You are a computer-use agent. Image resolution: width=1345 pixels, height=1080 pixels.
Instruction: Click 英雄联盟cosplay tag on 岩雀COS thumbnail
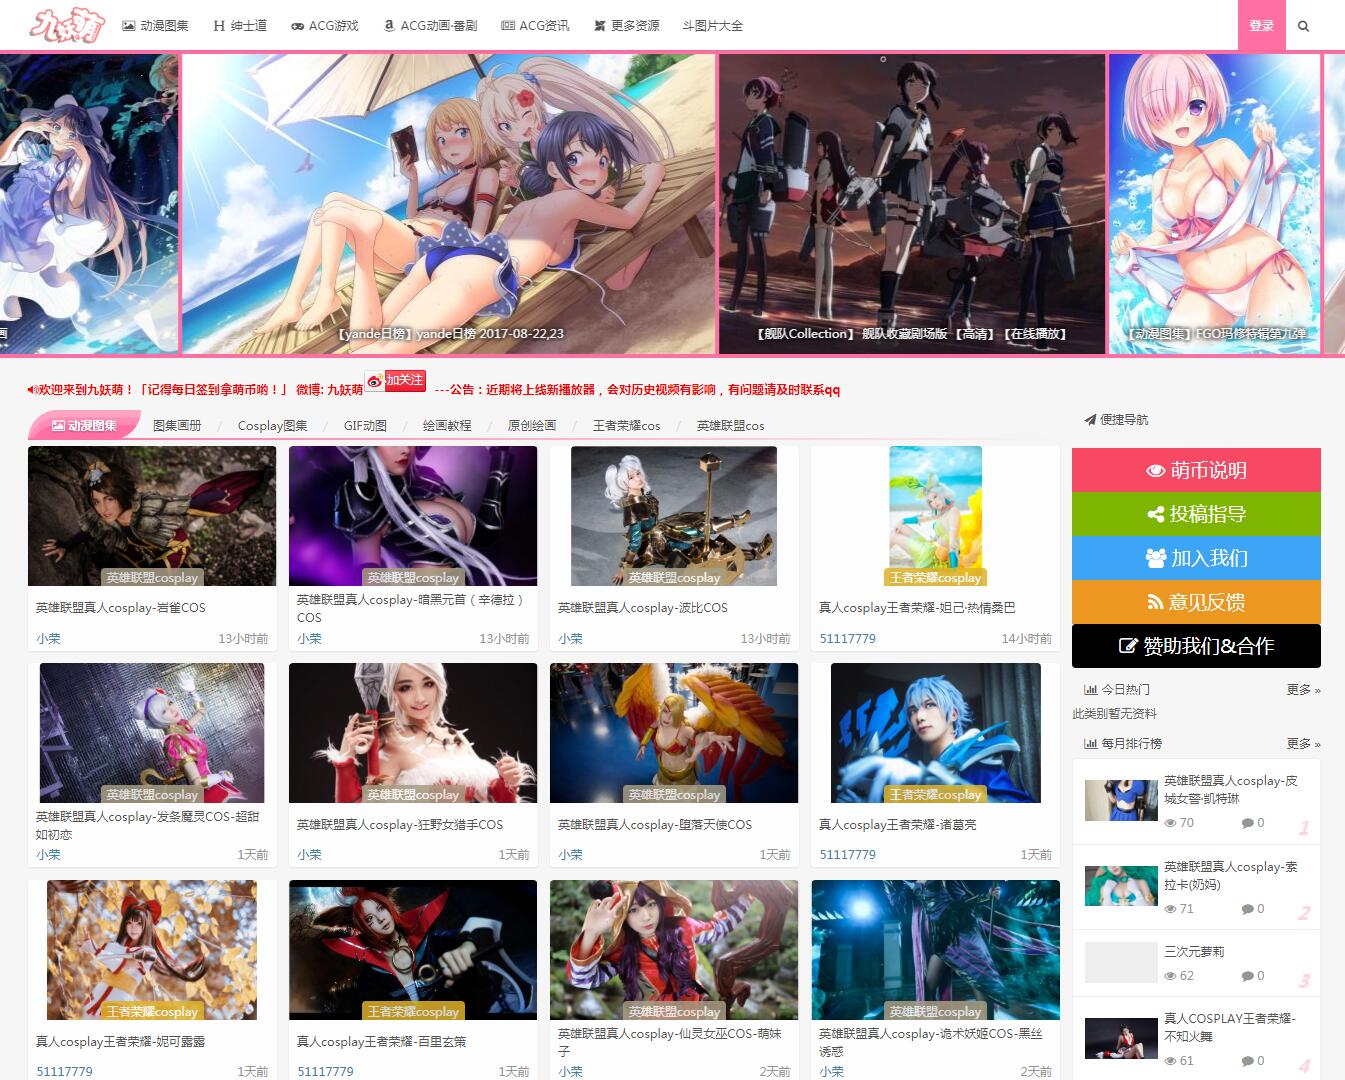(152, 577)
